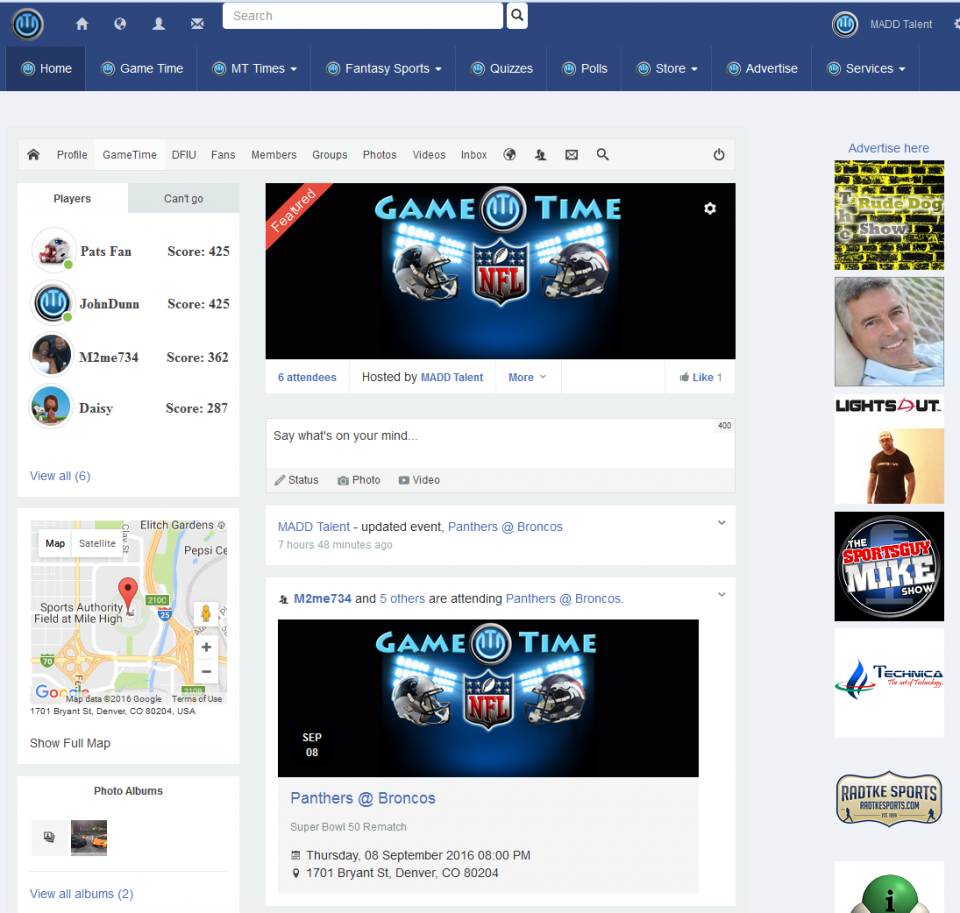Open the Services dropdown menu
The width and height of the screenshot is (960, 913).
point(866,69)
